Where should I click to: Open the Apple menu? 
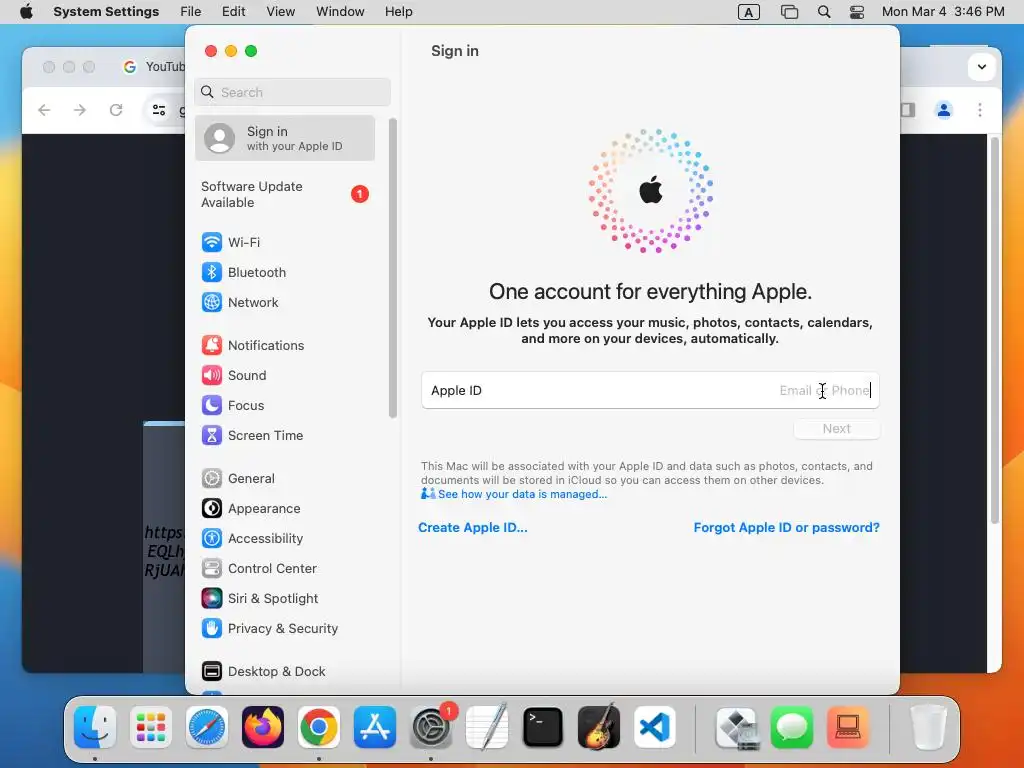coord(26,12)
